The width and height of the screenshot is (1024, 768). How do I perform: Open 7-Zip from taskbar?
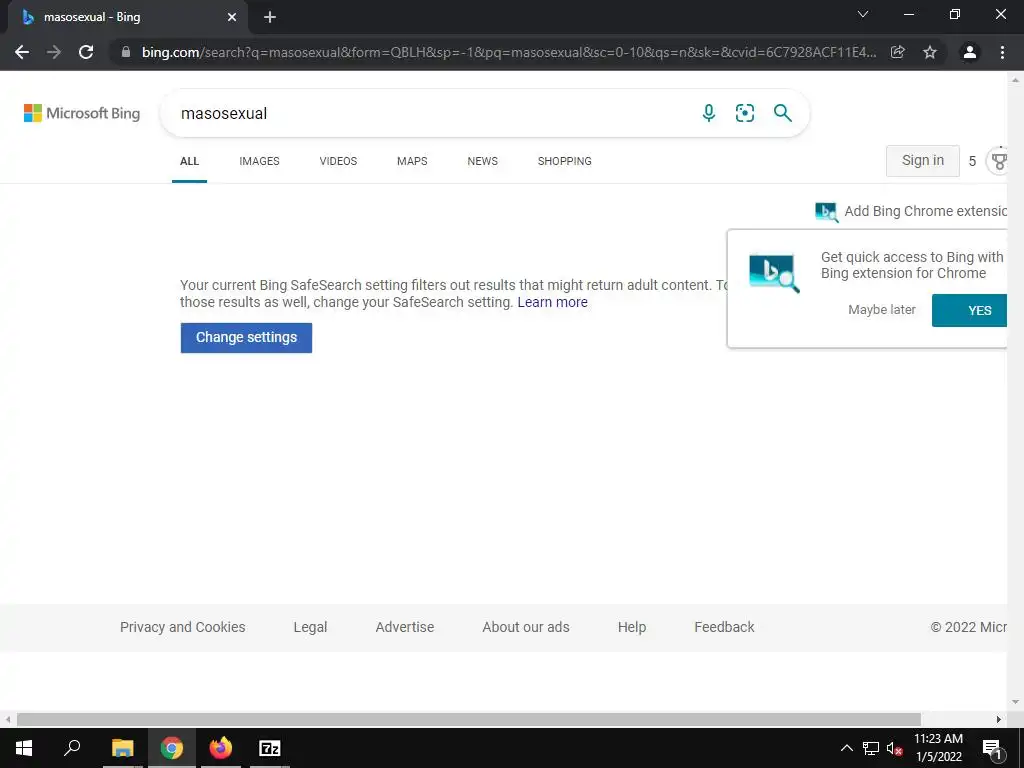pyautogui.click(x=270, y=748)
